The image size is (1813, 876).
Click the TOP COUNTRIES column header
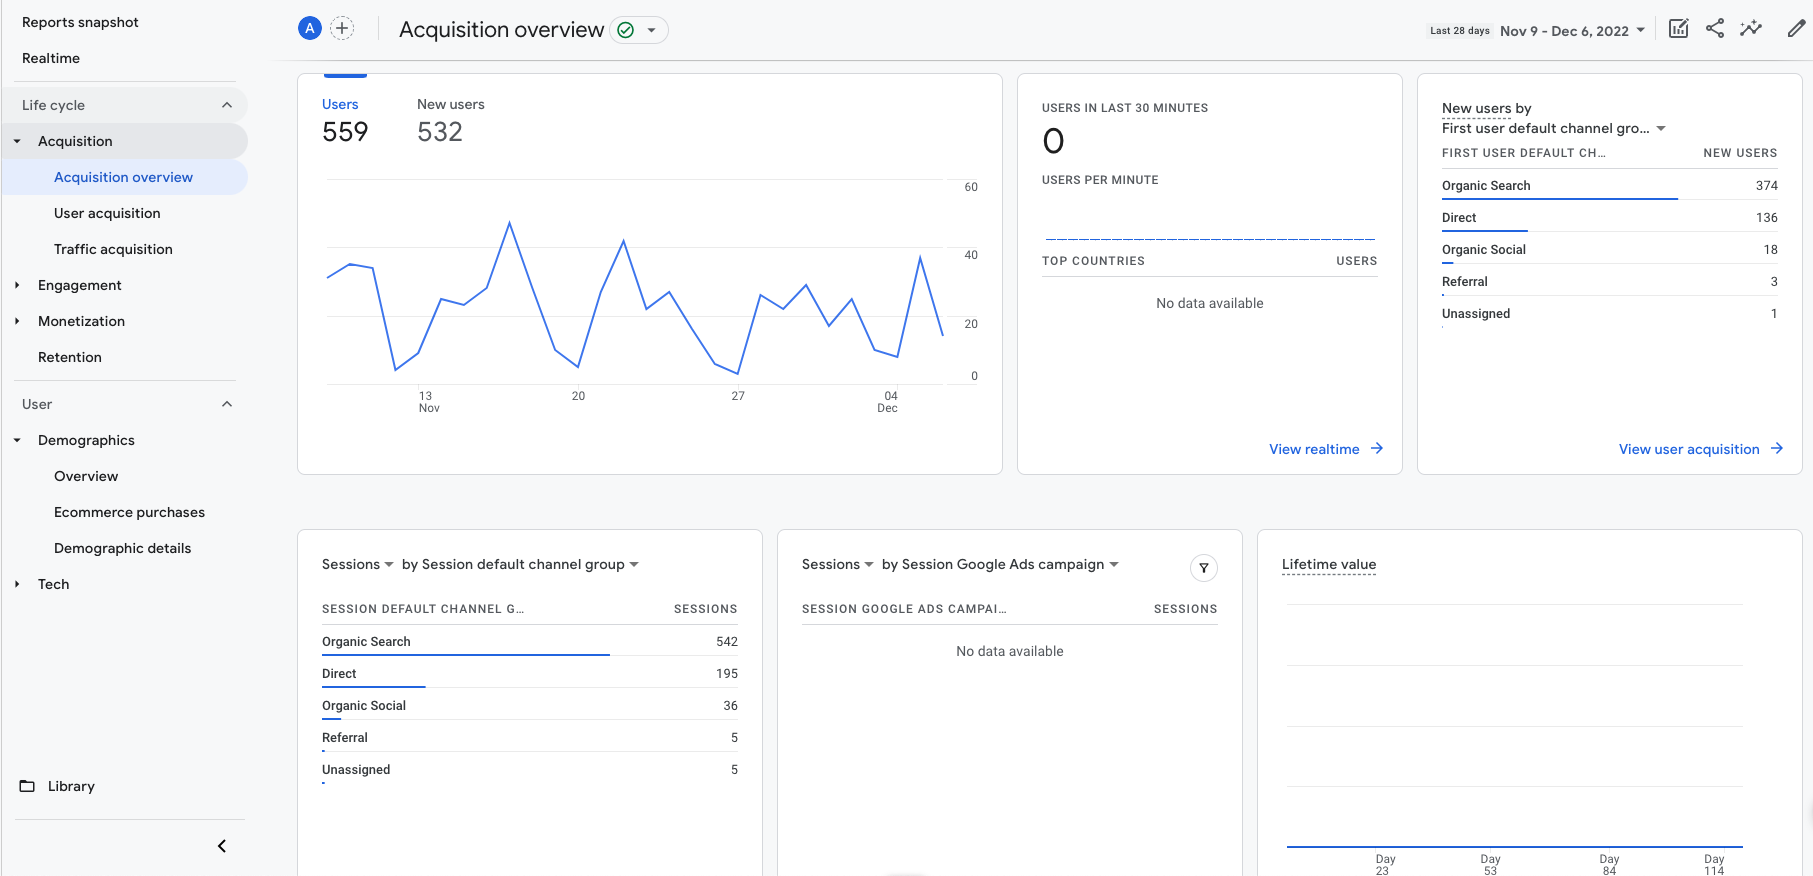point(1093,261)
